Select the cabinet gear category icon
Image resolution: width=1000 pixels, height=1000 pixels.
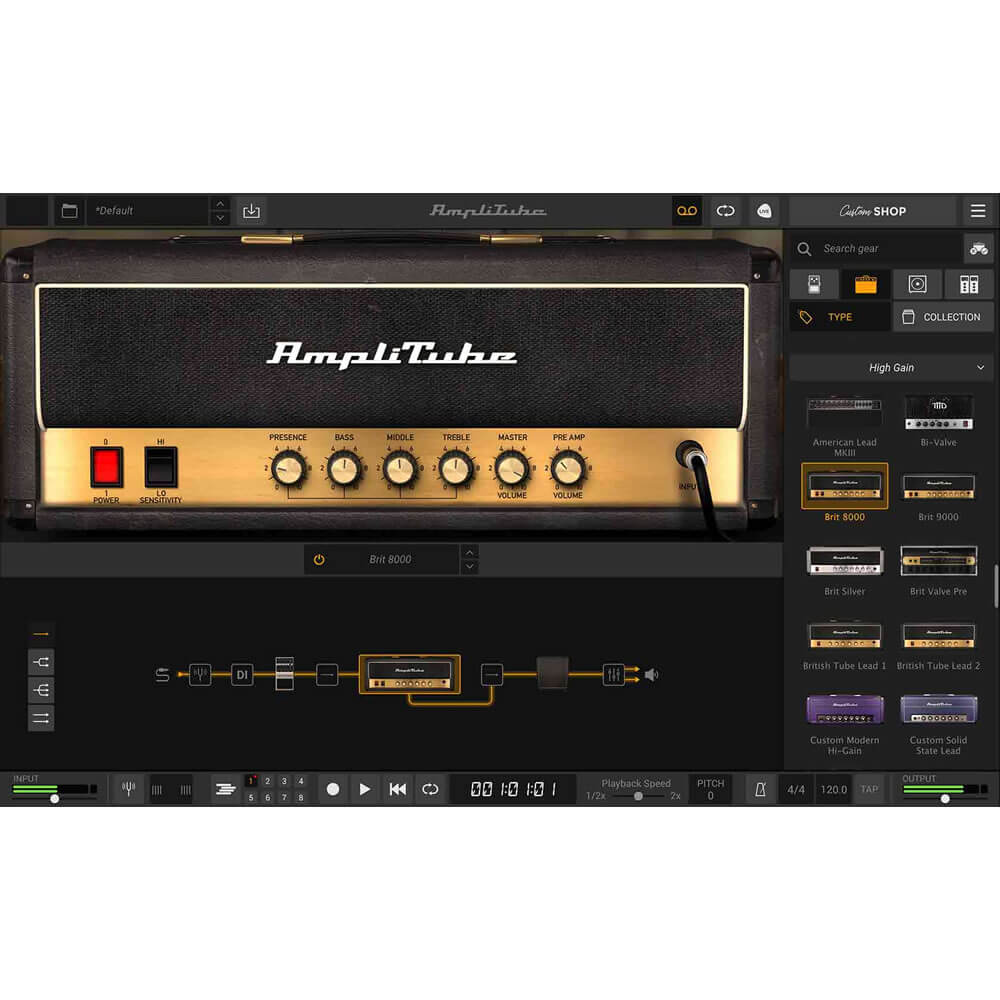pos(917,284)
